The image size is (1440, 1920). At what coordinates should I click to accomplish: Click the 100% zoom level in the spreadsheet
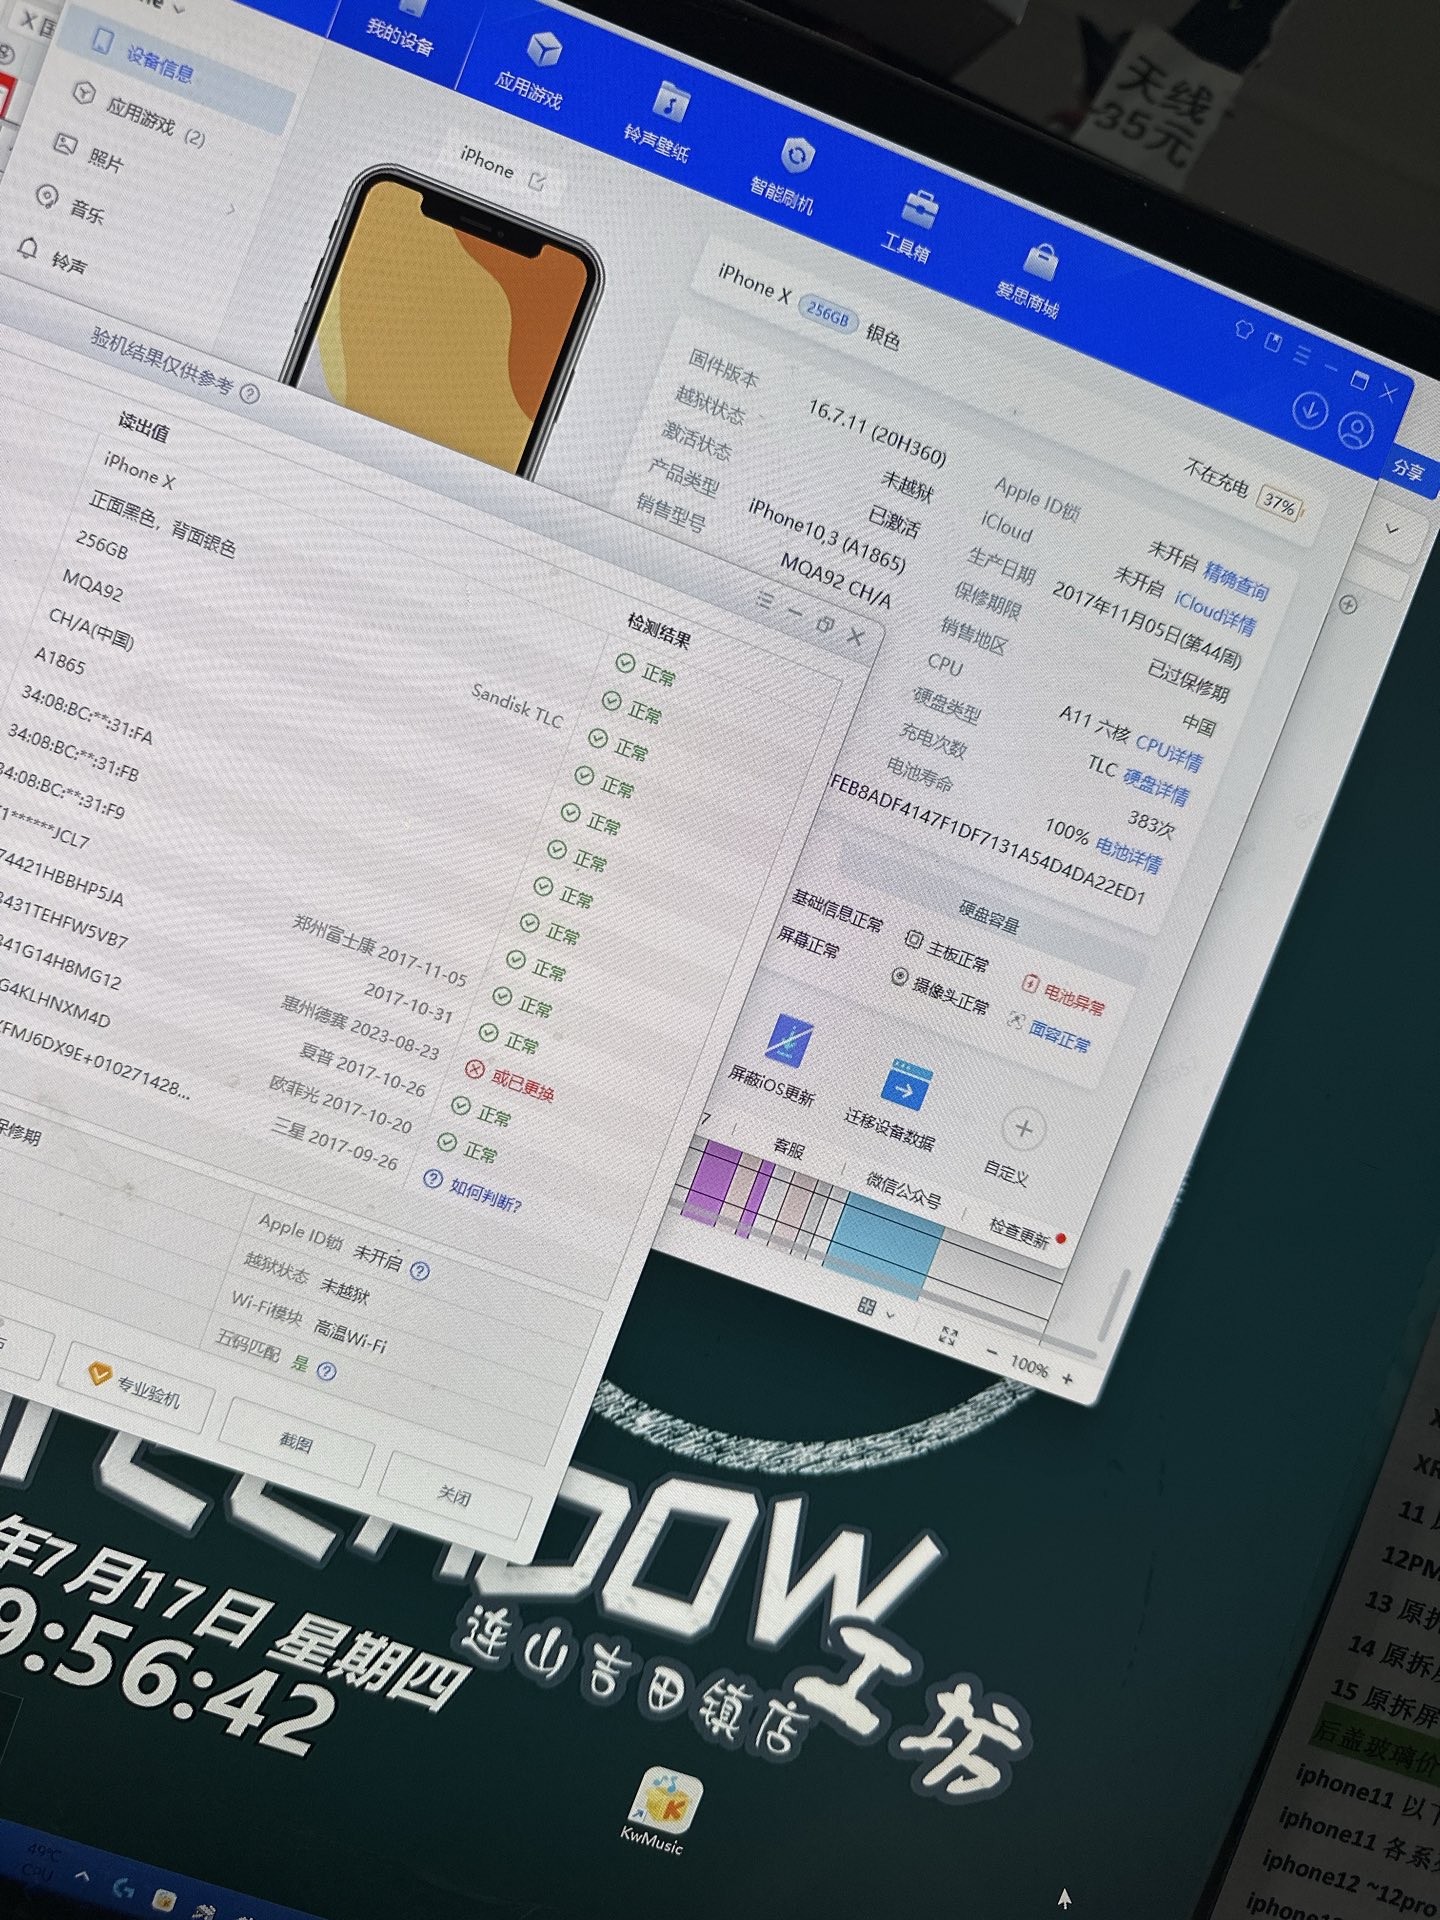(x=1029, y=1365)
